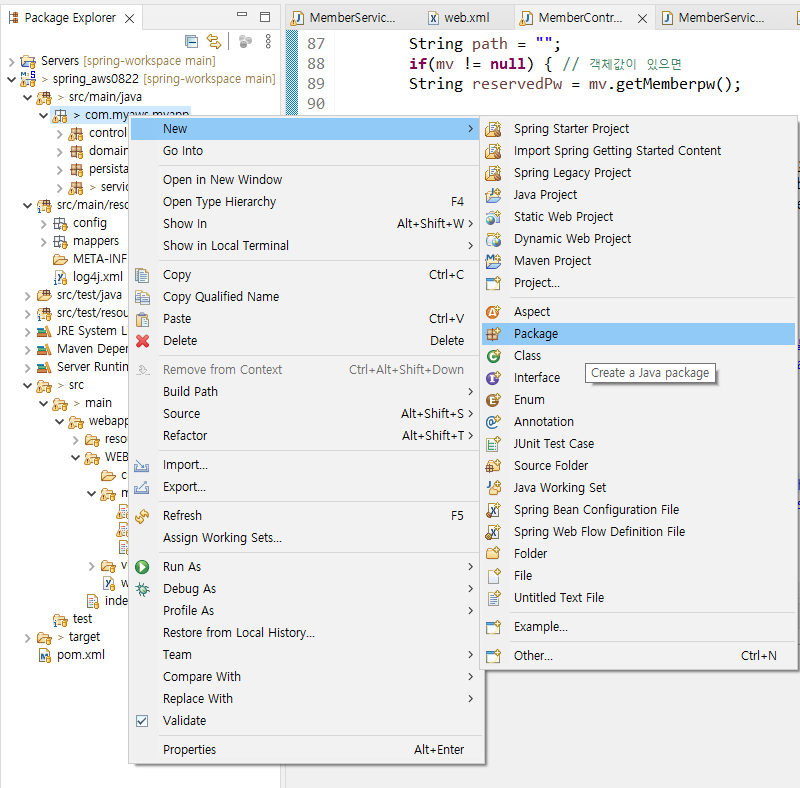
Task: Click the green Class icon
Action: [493, 356]
